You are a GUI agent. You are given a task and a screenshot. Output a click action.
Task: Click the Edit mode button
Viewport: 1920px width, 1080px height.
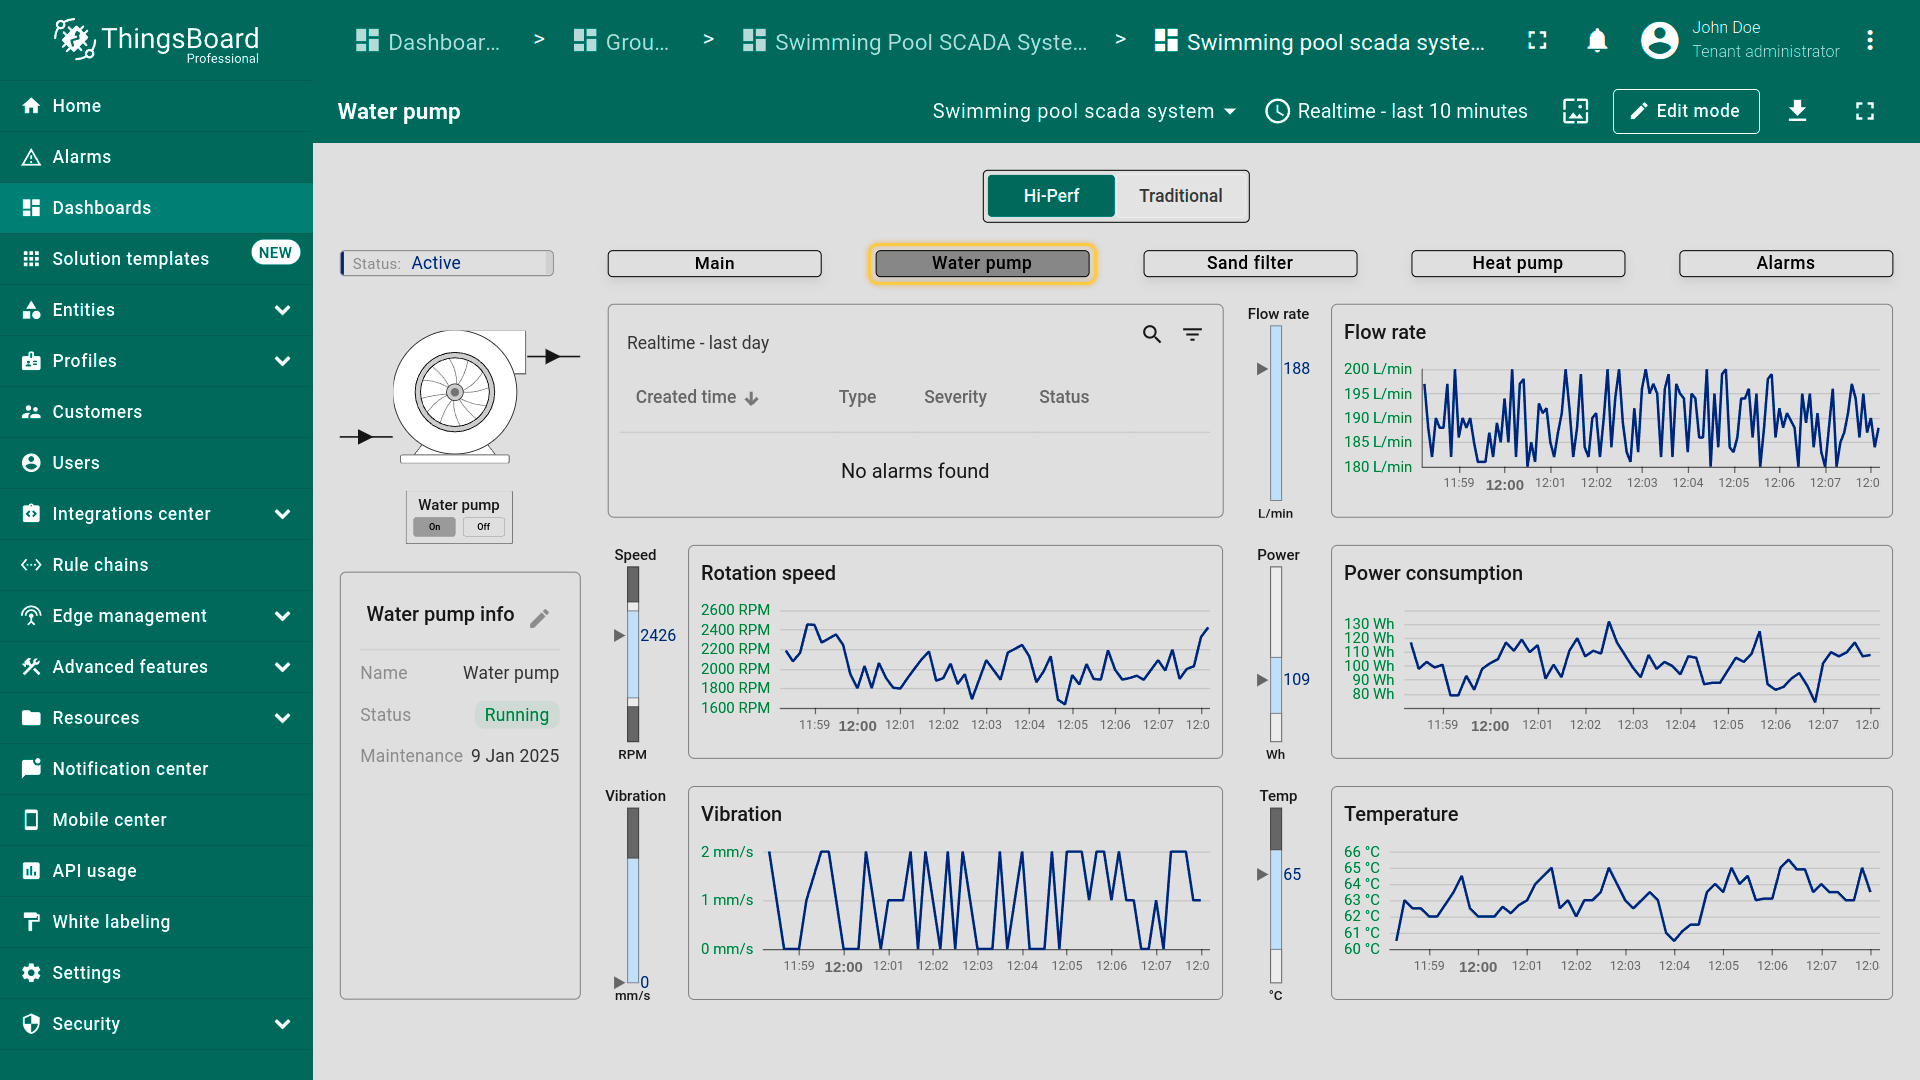[1685, 111]
